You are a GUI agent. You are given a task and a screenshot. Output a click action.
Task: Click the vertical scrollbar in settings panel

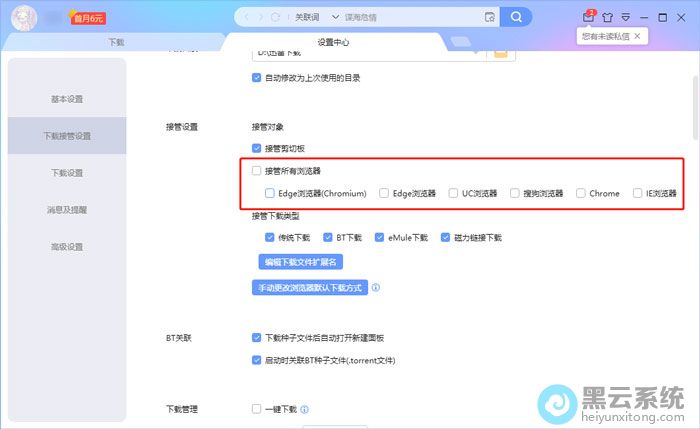click(x=694, y=100)
